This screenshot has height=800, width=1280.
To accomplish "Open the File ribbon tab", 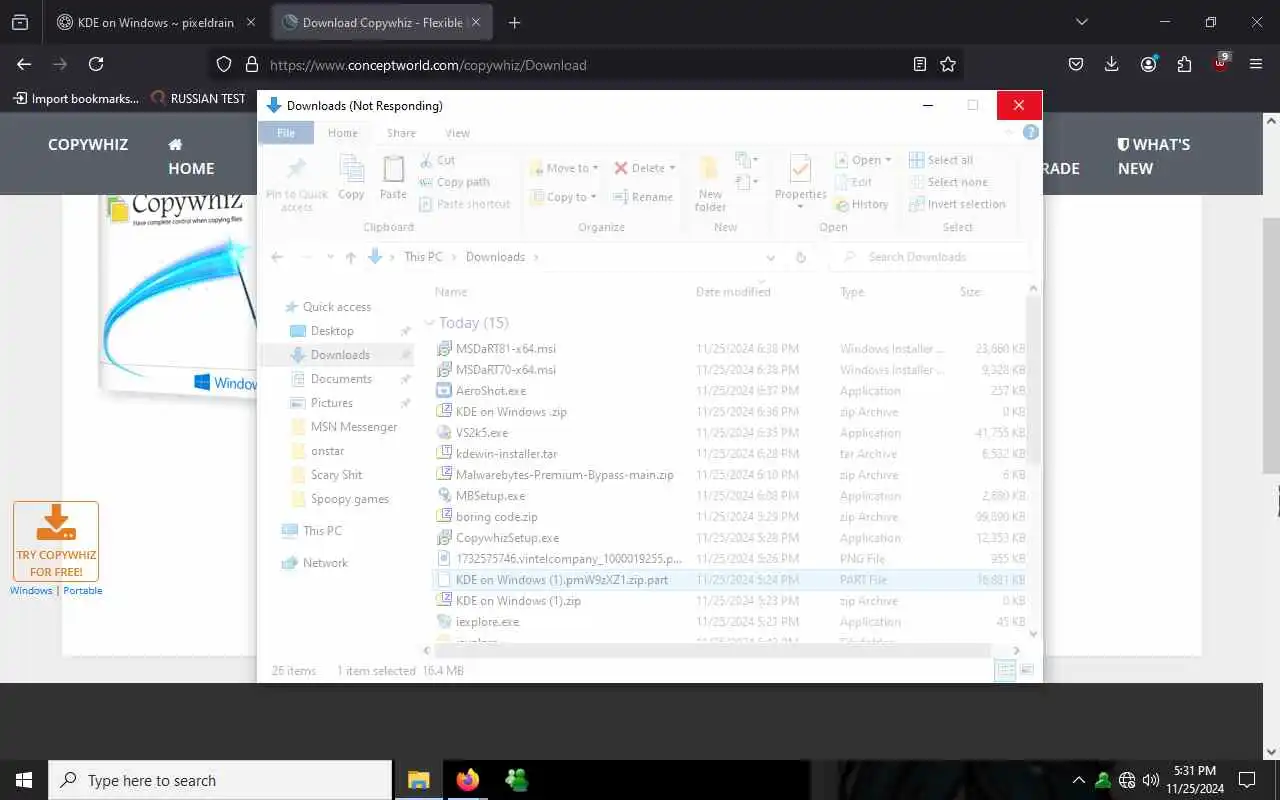I will click(x=286, y=133).
